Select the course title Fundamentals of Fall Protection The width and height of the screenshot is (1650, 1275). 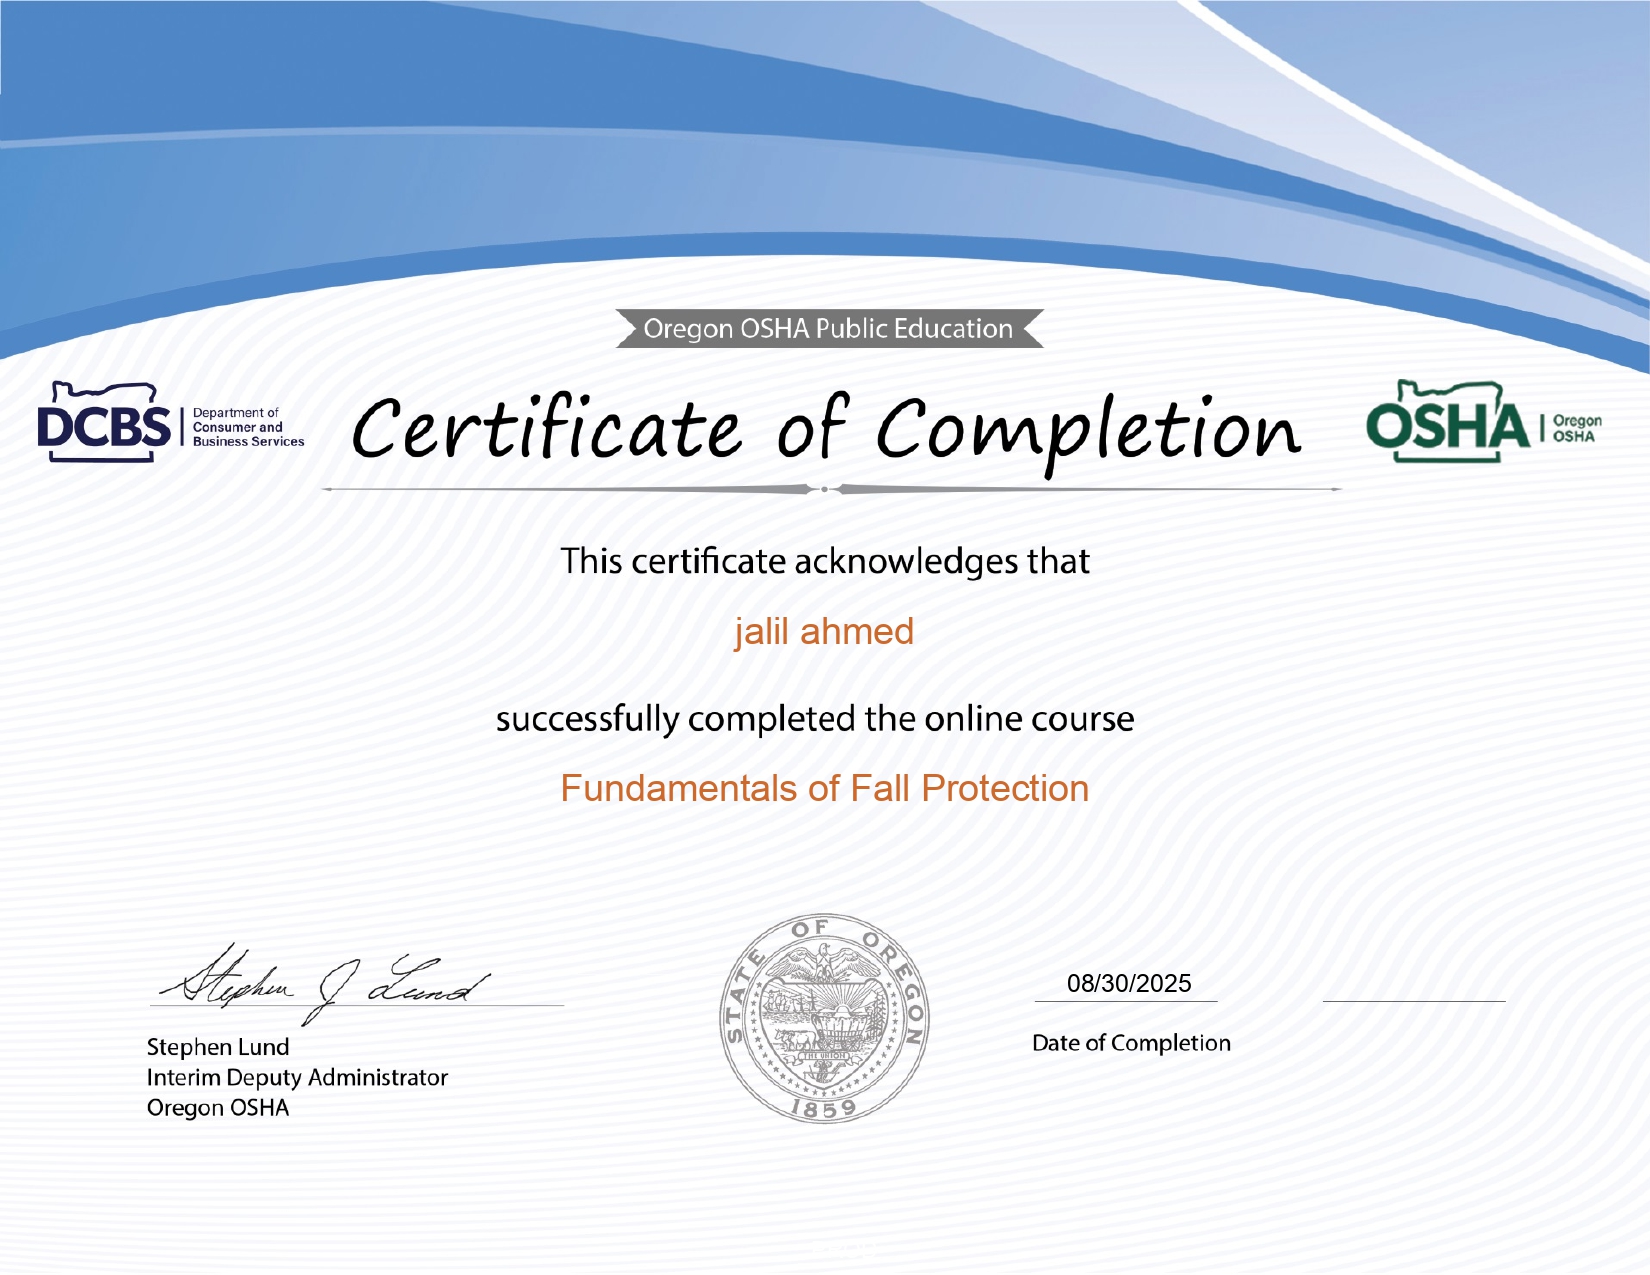(x=824, y=790)
